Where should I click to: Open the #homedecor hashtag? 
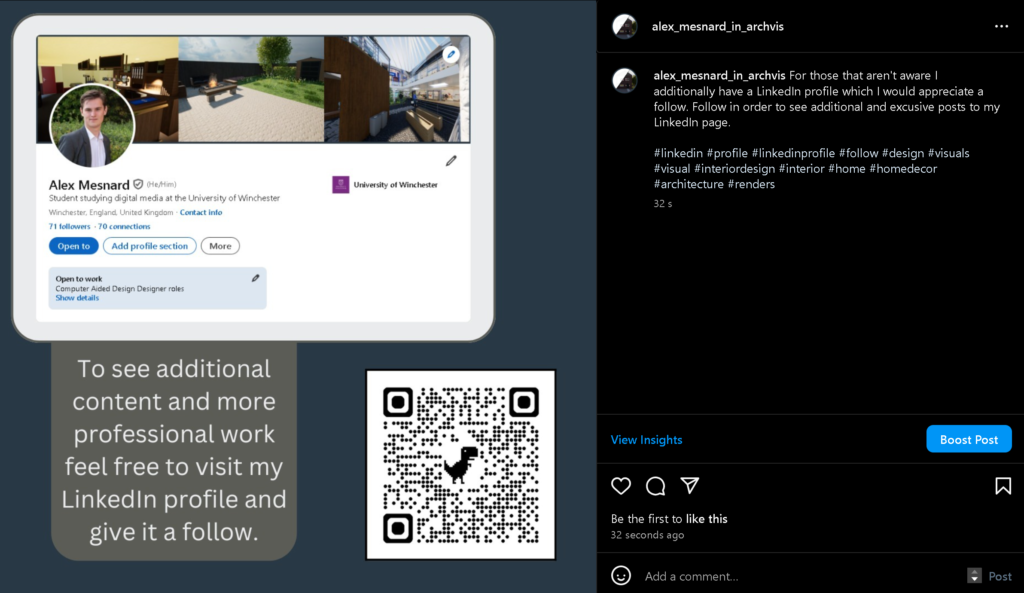coord(903,169)
